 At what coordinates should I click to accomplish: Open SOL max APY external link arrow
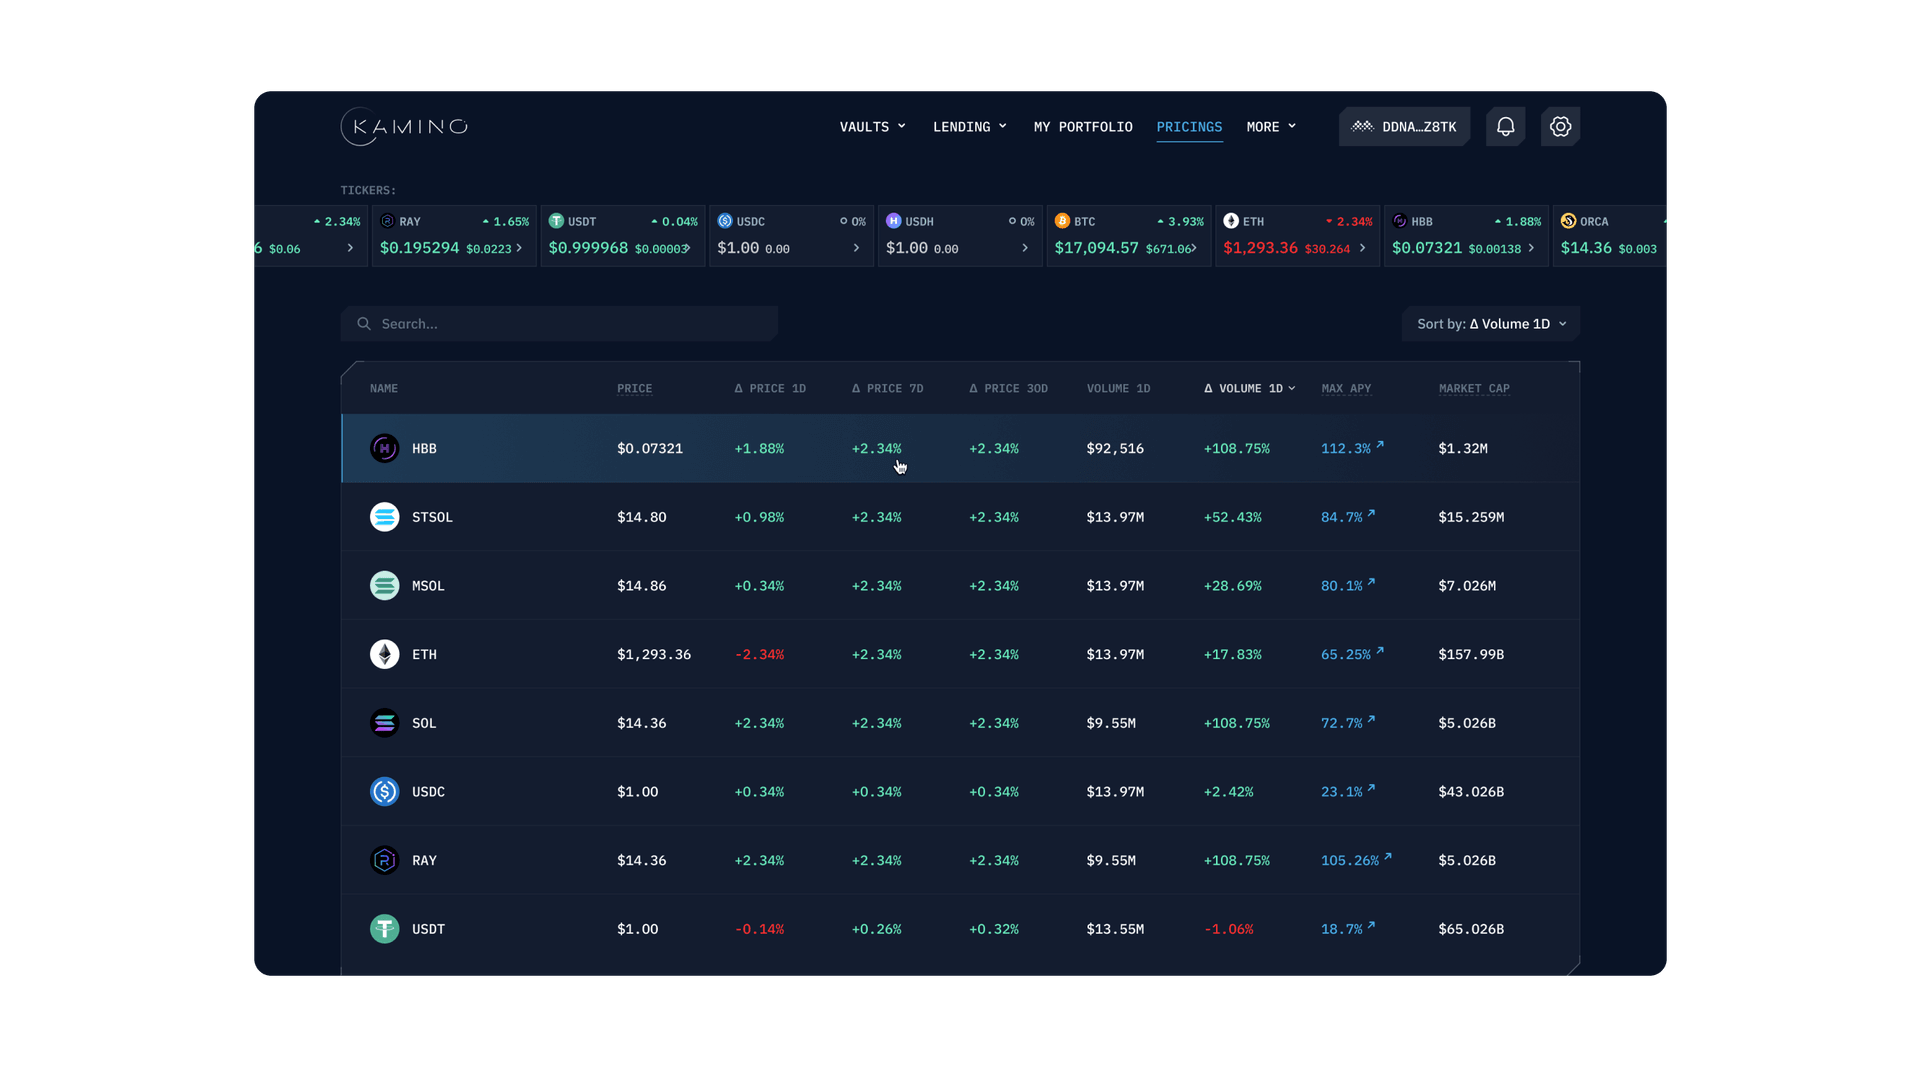pyautogui.click(x=1371, y=719)
